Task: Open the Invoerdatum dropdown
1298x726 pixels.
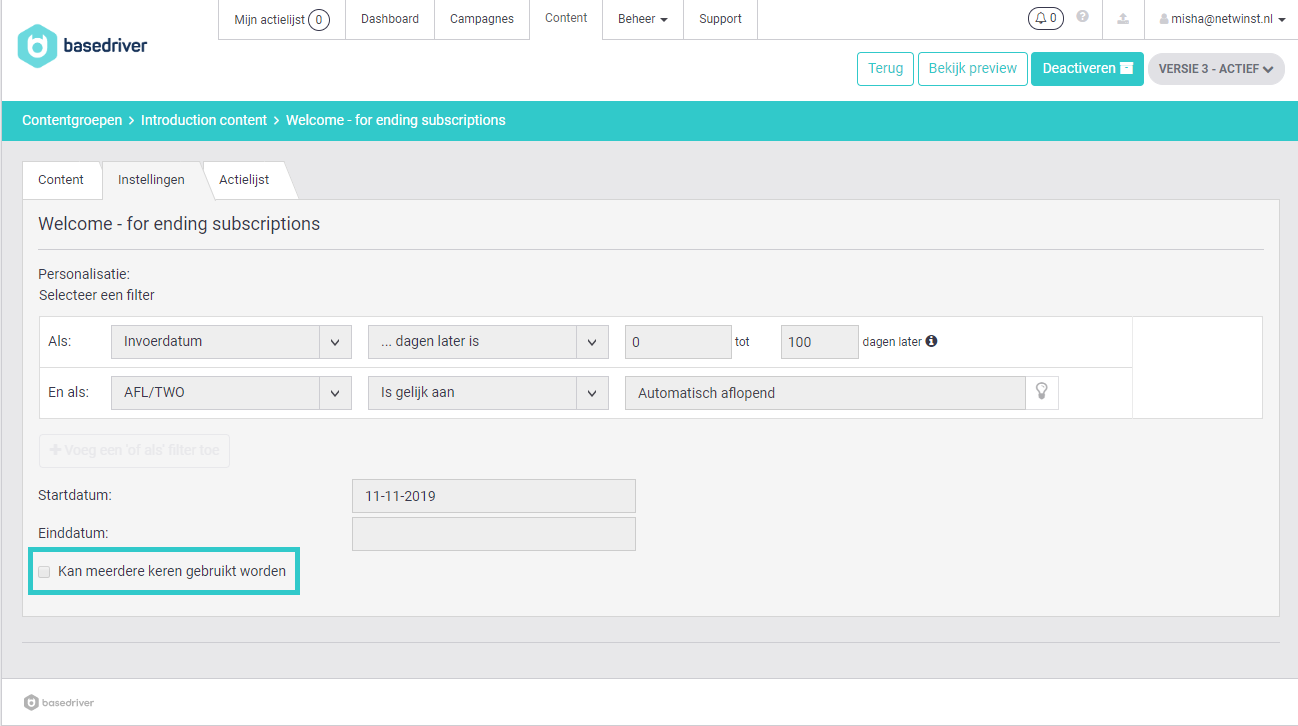Action: tap(231, 341)
